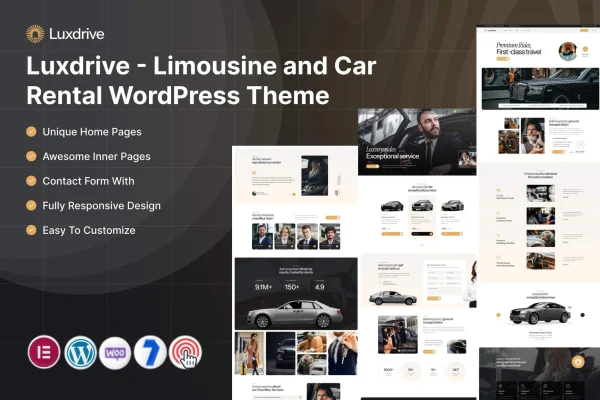Click the 4.9 rating statistic

(x=320, y=287)
